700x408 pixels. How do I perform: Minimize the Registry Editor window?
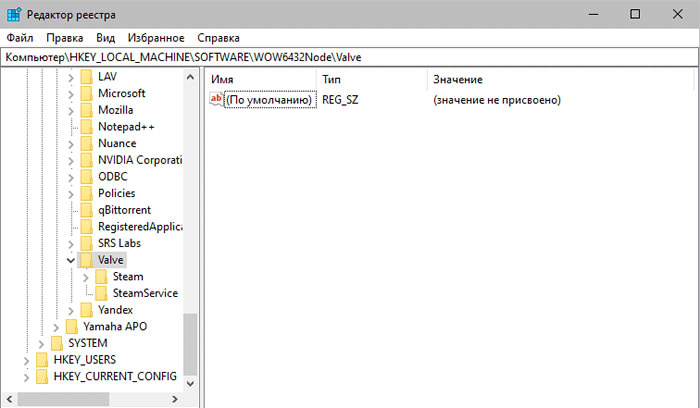[x=593, y=14]
